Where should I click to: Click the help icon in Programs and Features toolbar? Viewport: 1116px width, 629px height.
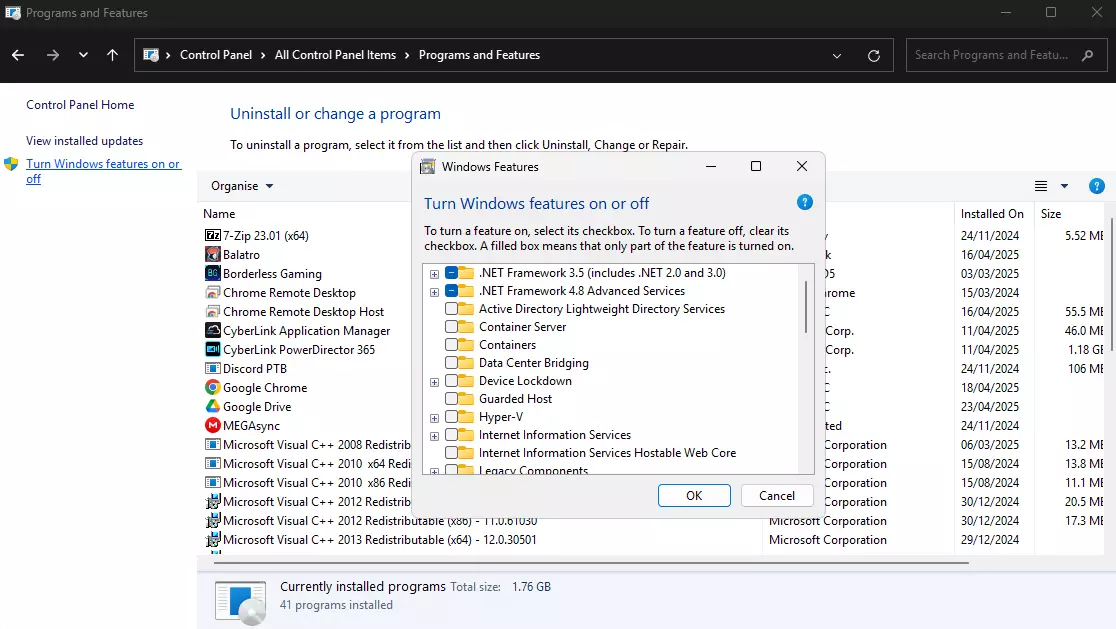1096,186
